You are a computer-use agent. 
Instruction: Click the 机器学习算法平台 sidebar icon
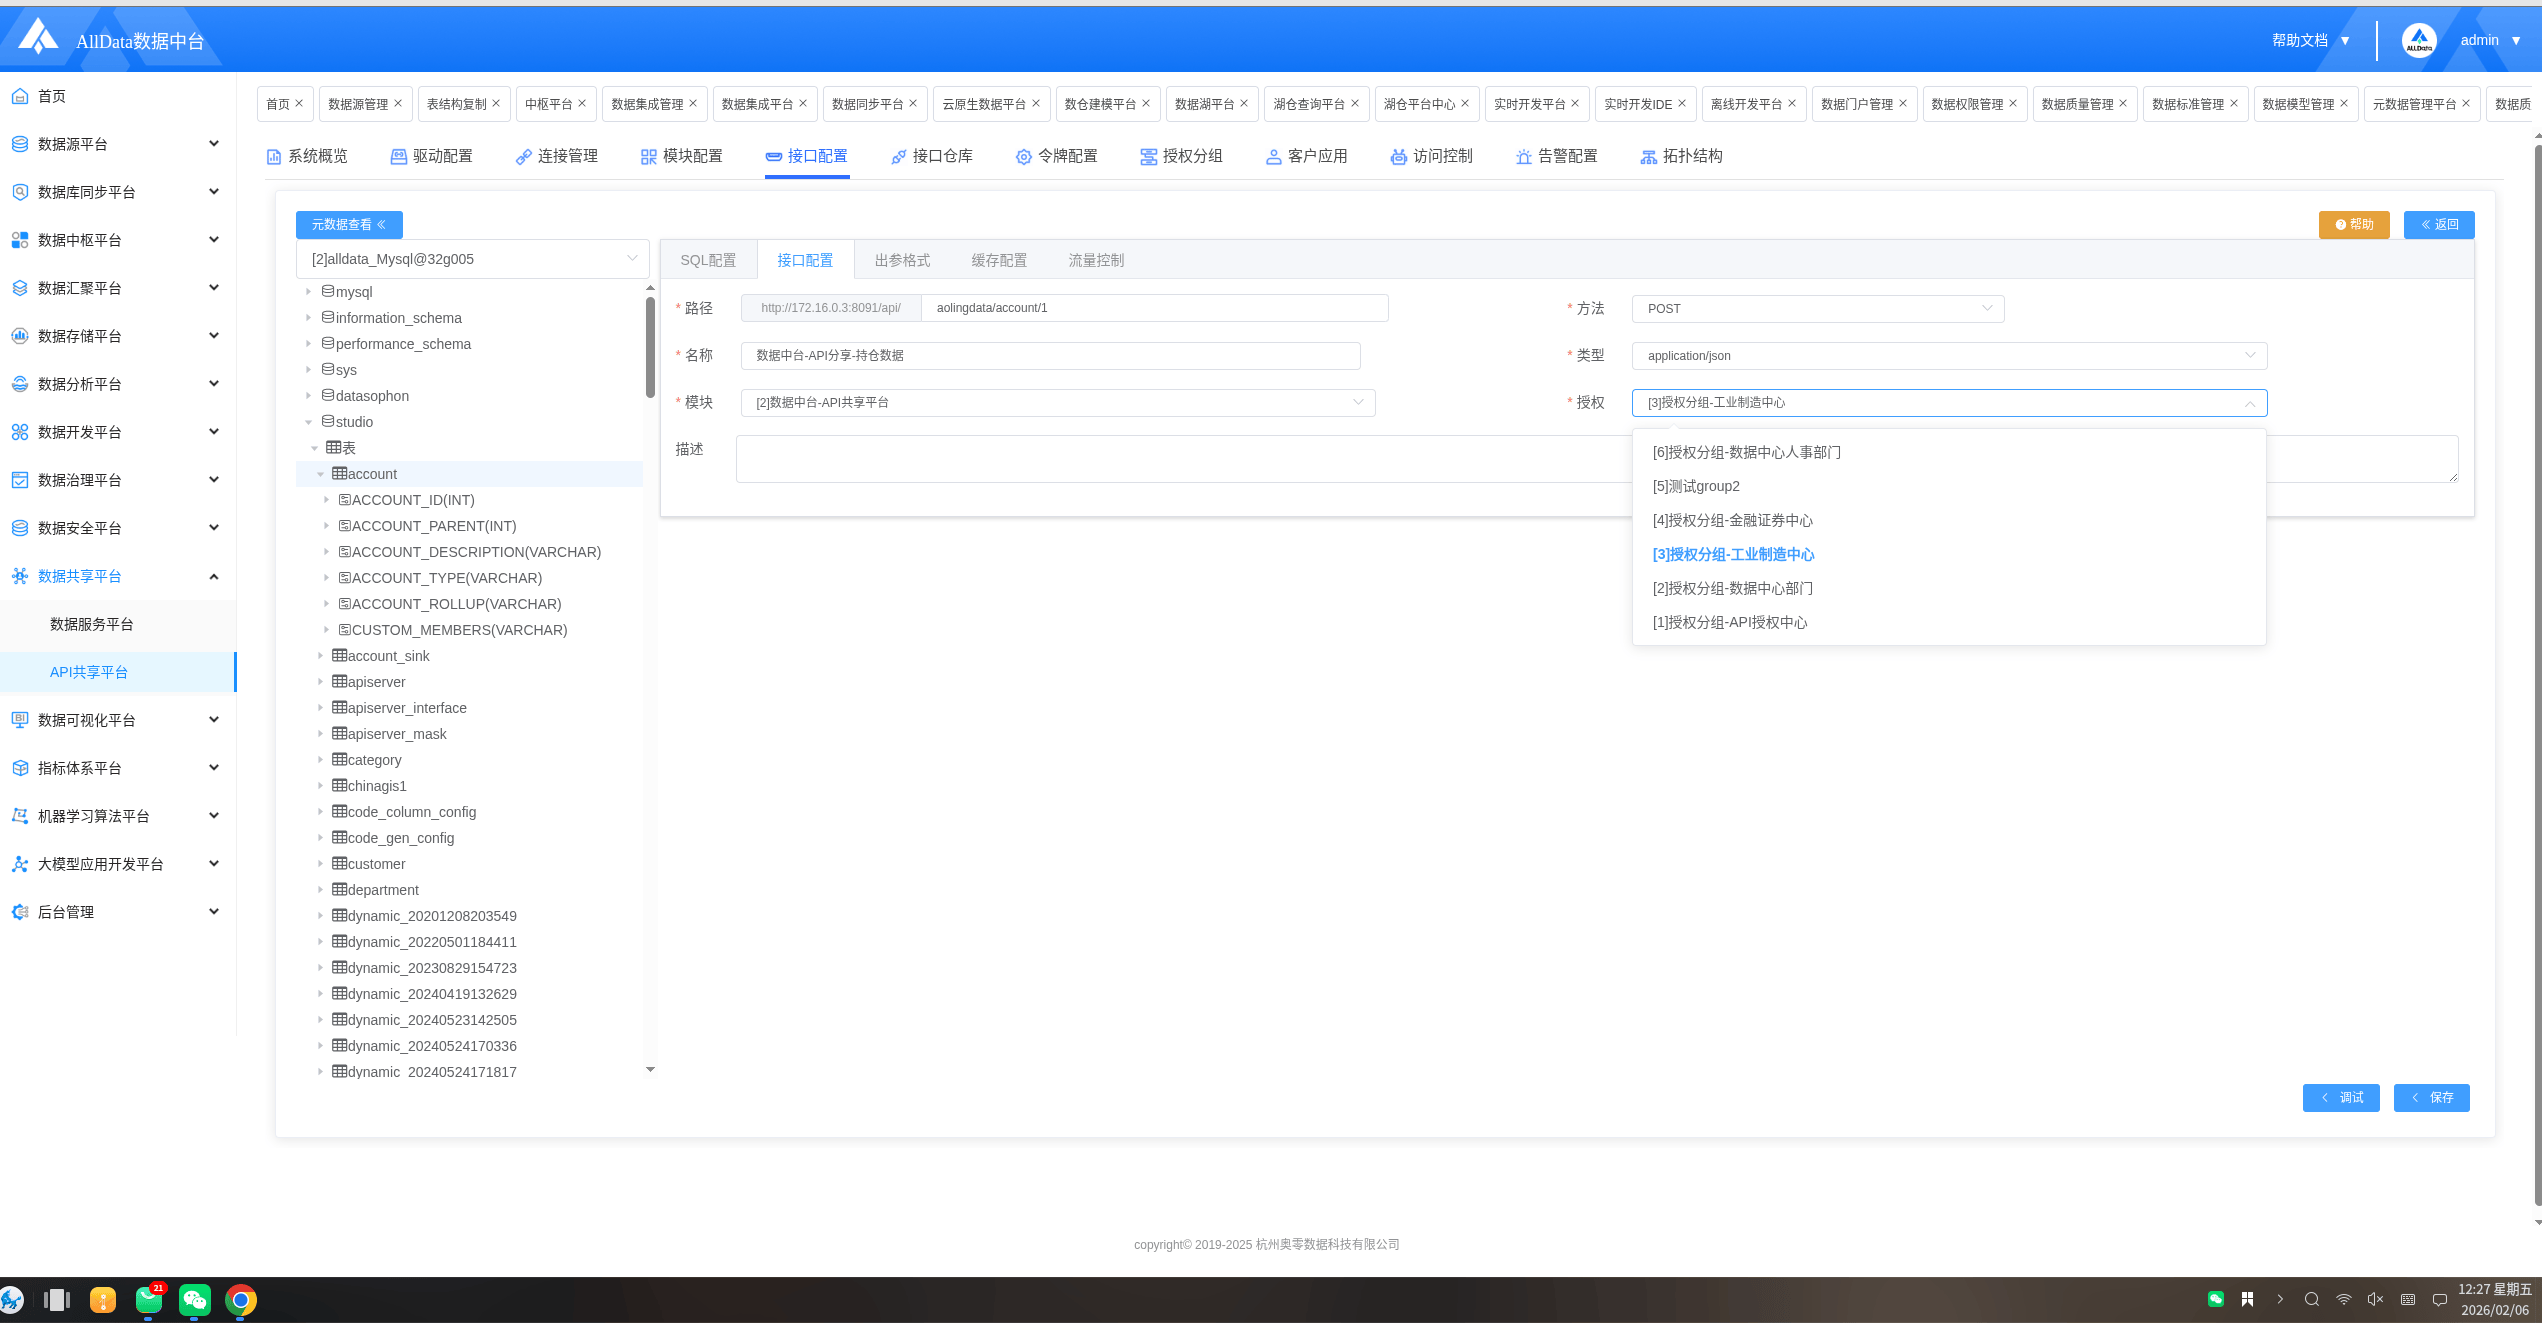click(19, 816)
